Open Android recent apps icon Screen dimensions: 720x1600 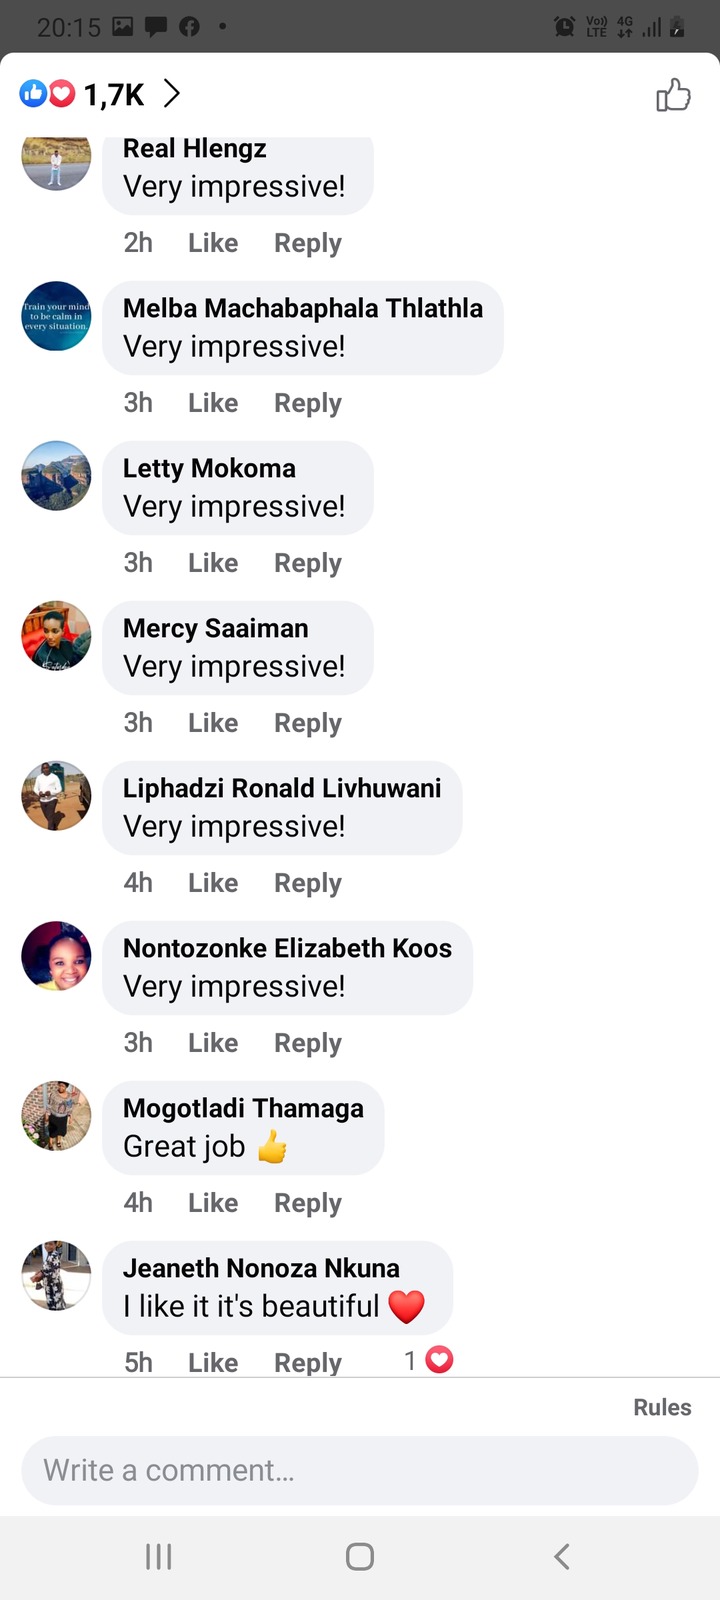(x=159, y=1556)
